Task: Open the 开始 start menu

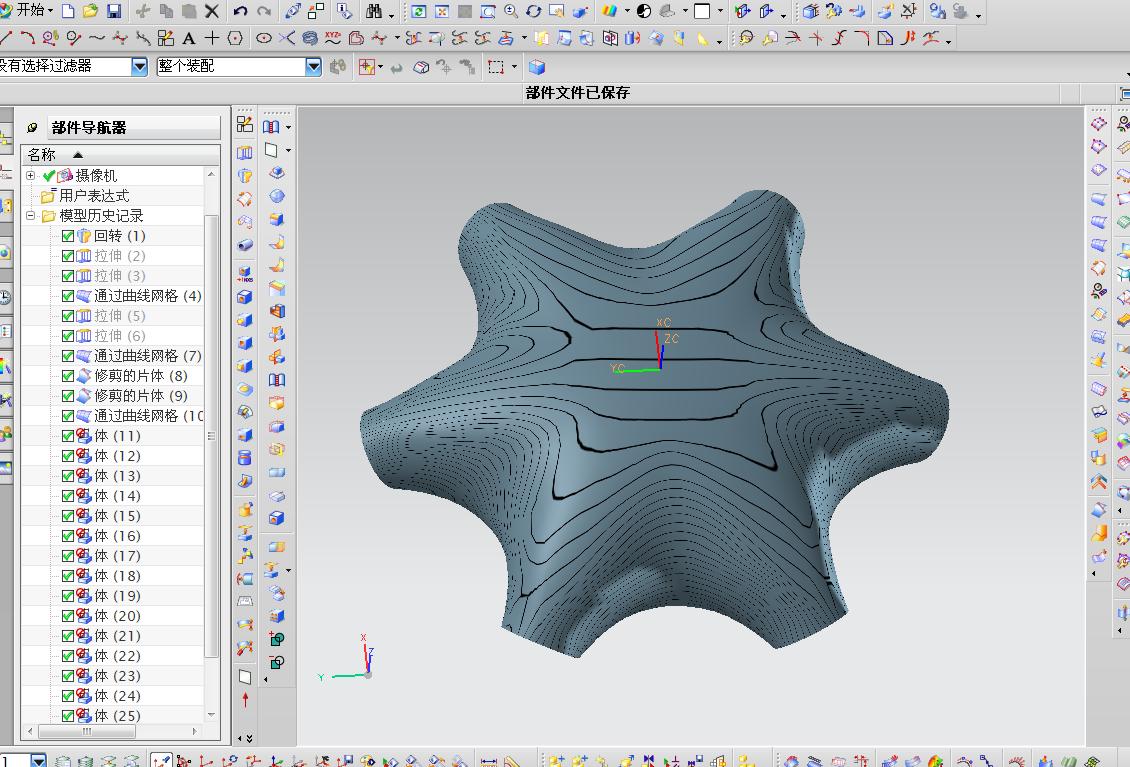Action: 28,11
